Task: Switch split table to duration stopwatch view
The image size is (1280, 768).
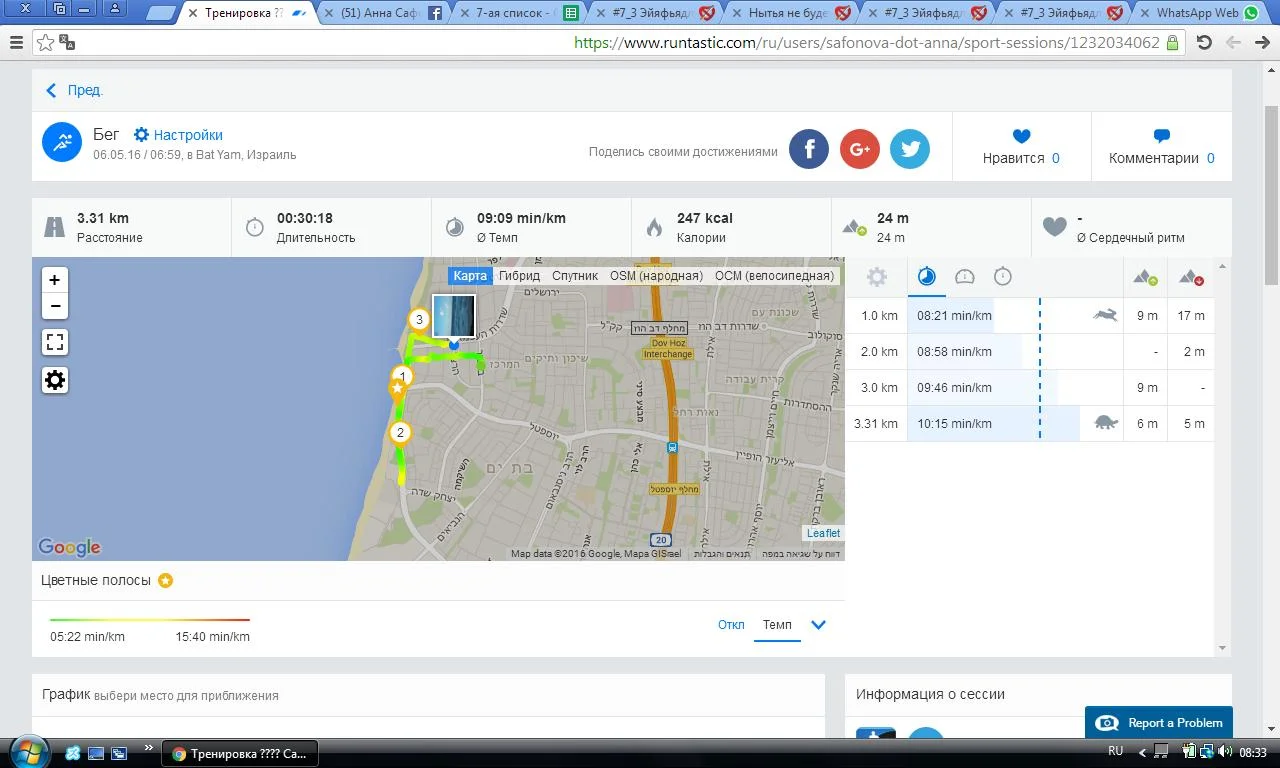Action: point(1003,277)
